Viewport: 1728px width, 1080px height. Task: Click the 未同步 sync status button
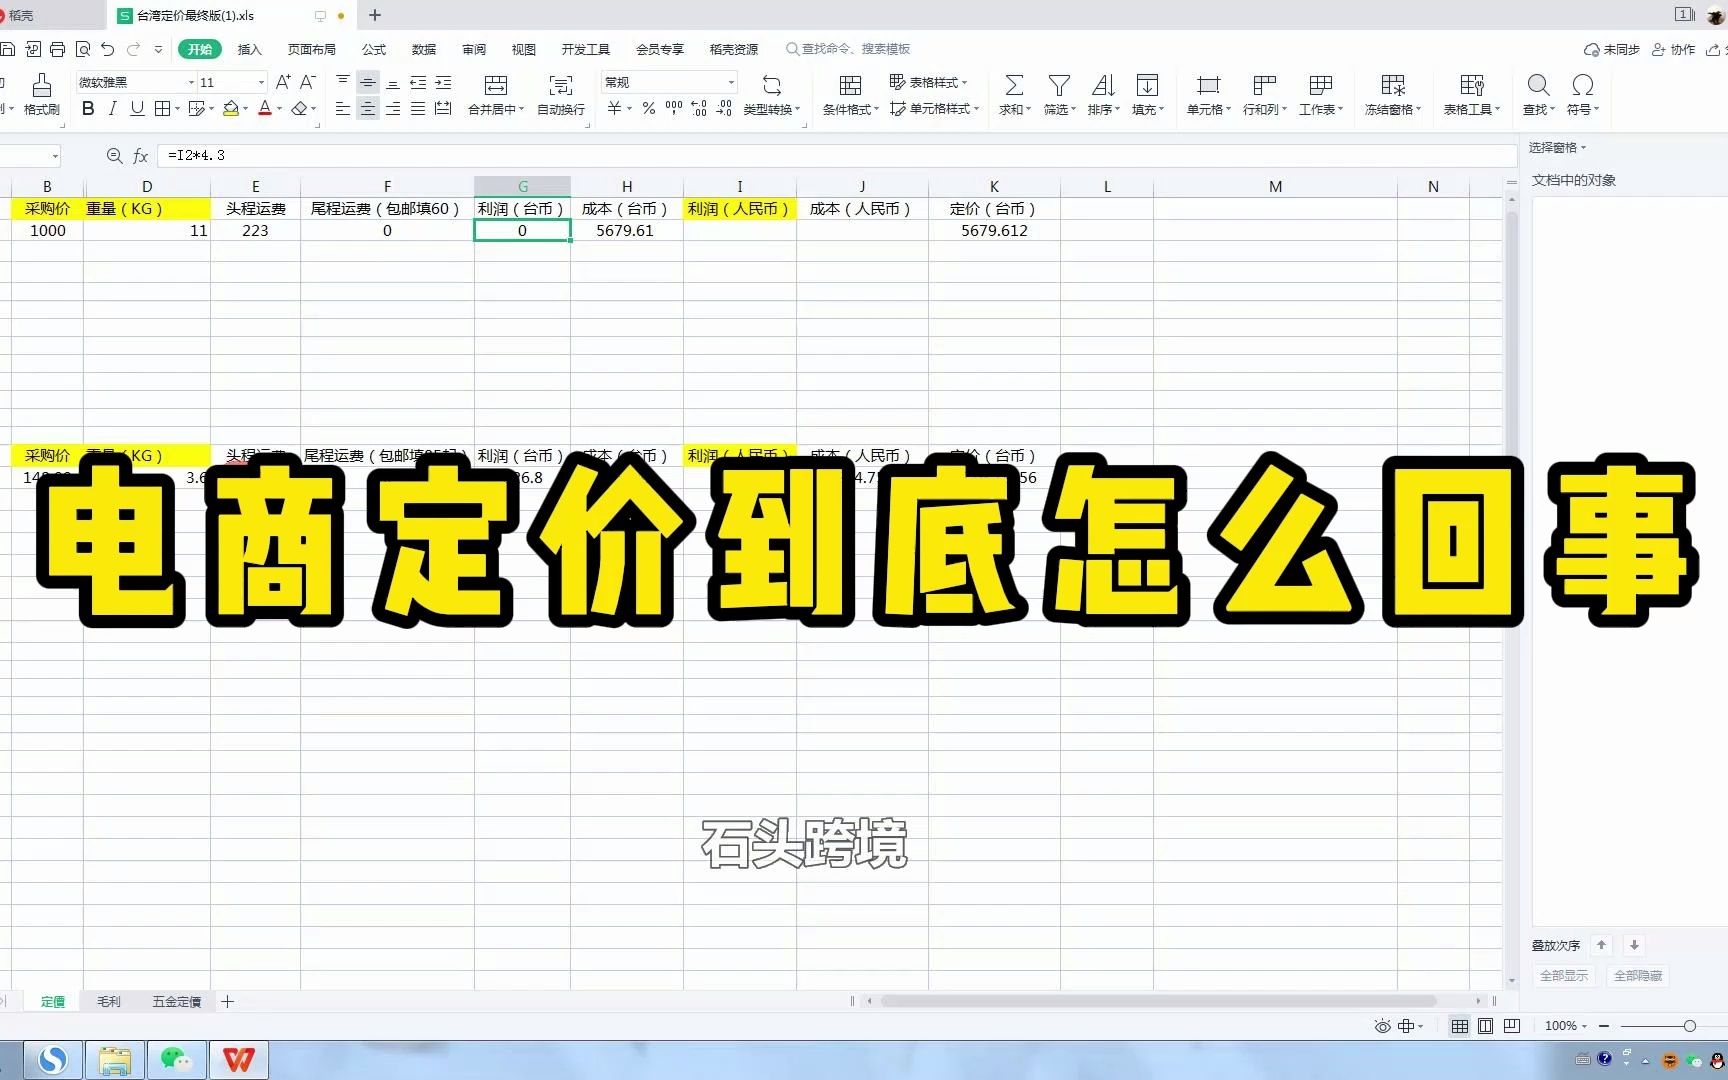(x=1612, y=49)
